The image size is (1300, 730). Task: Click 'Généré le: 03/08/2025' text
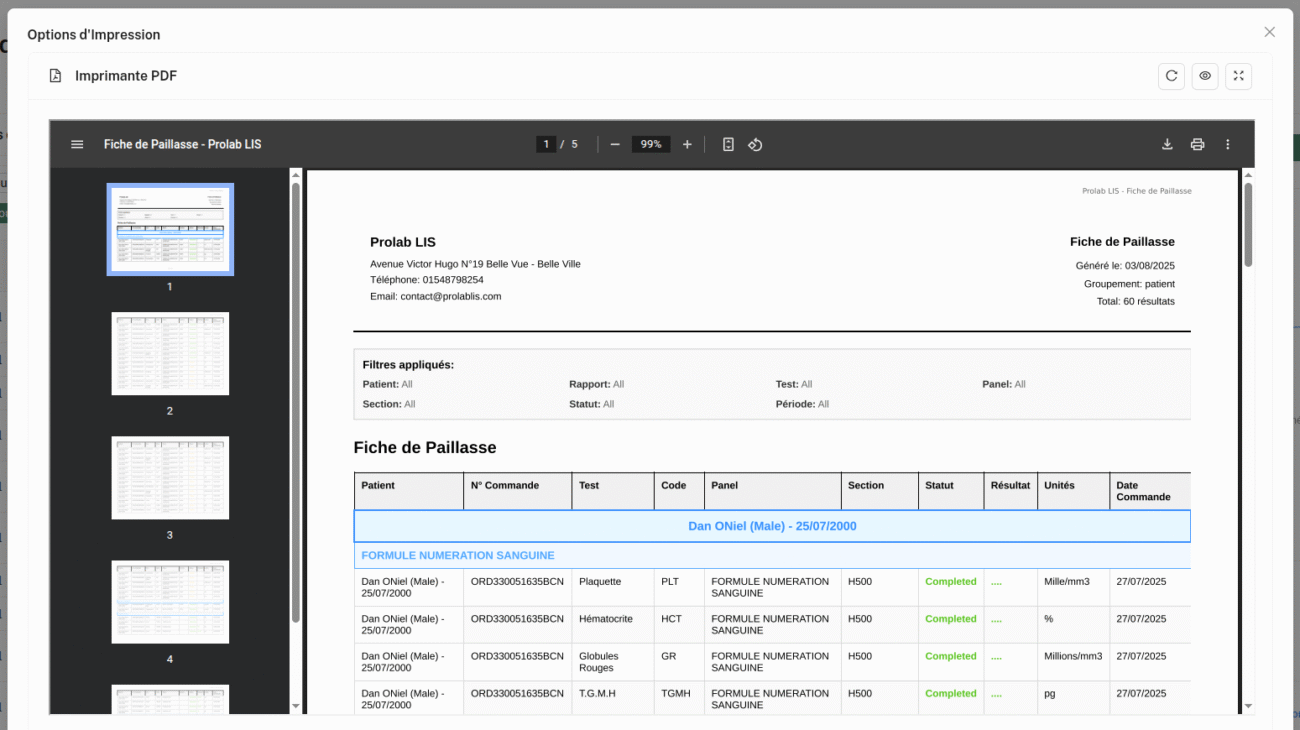pyautogui.click(x=1125, y=266)
